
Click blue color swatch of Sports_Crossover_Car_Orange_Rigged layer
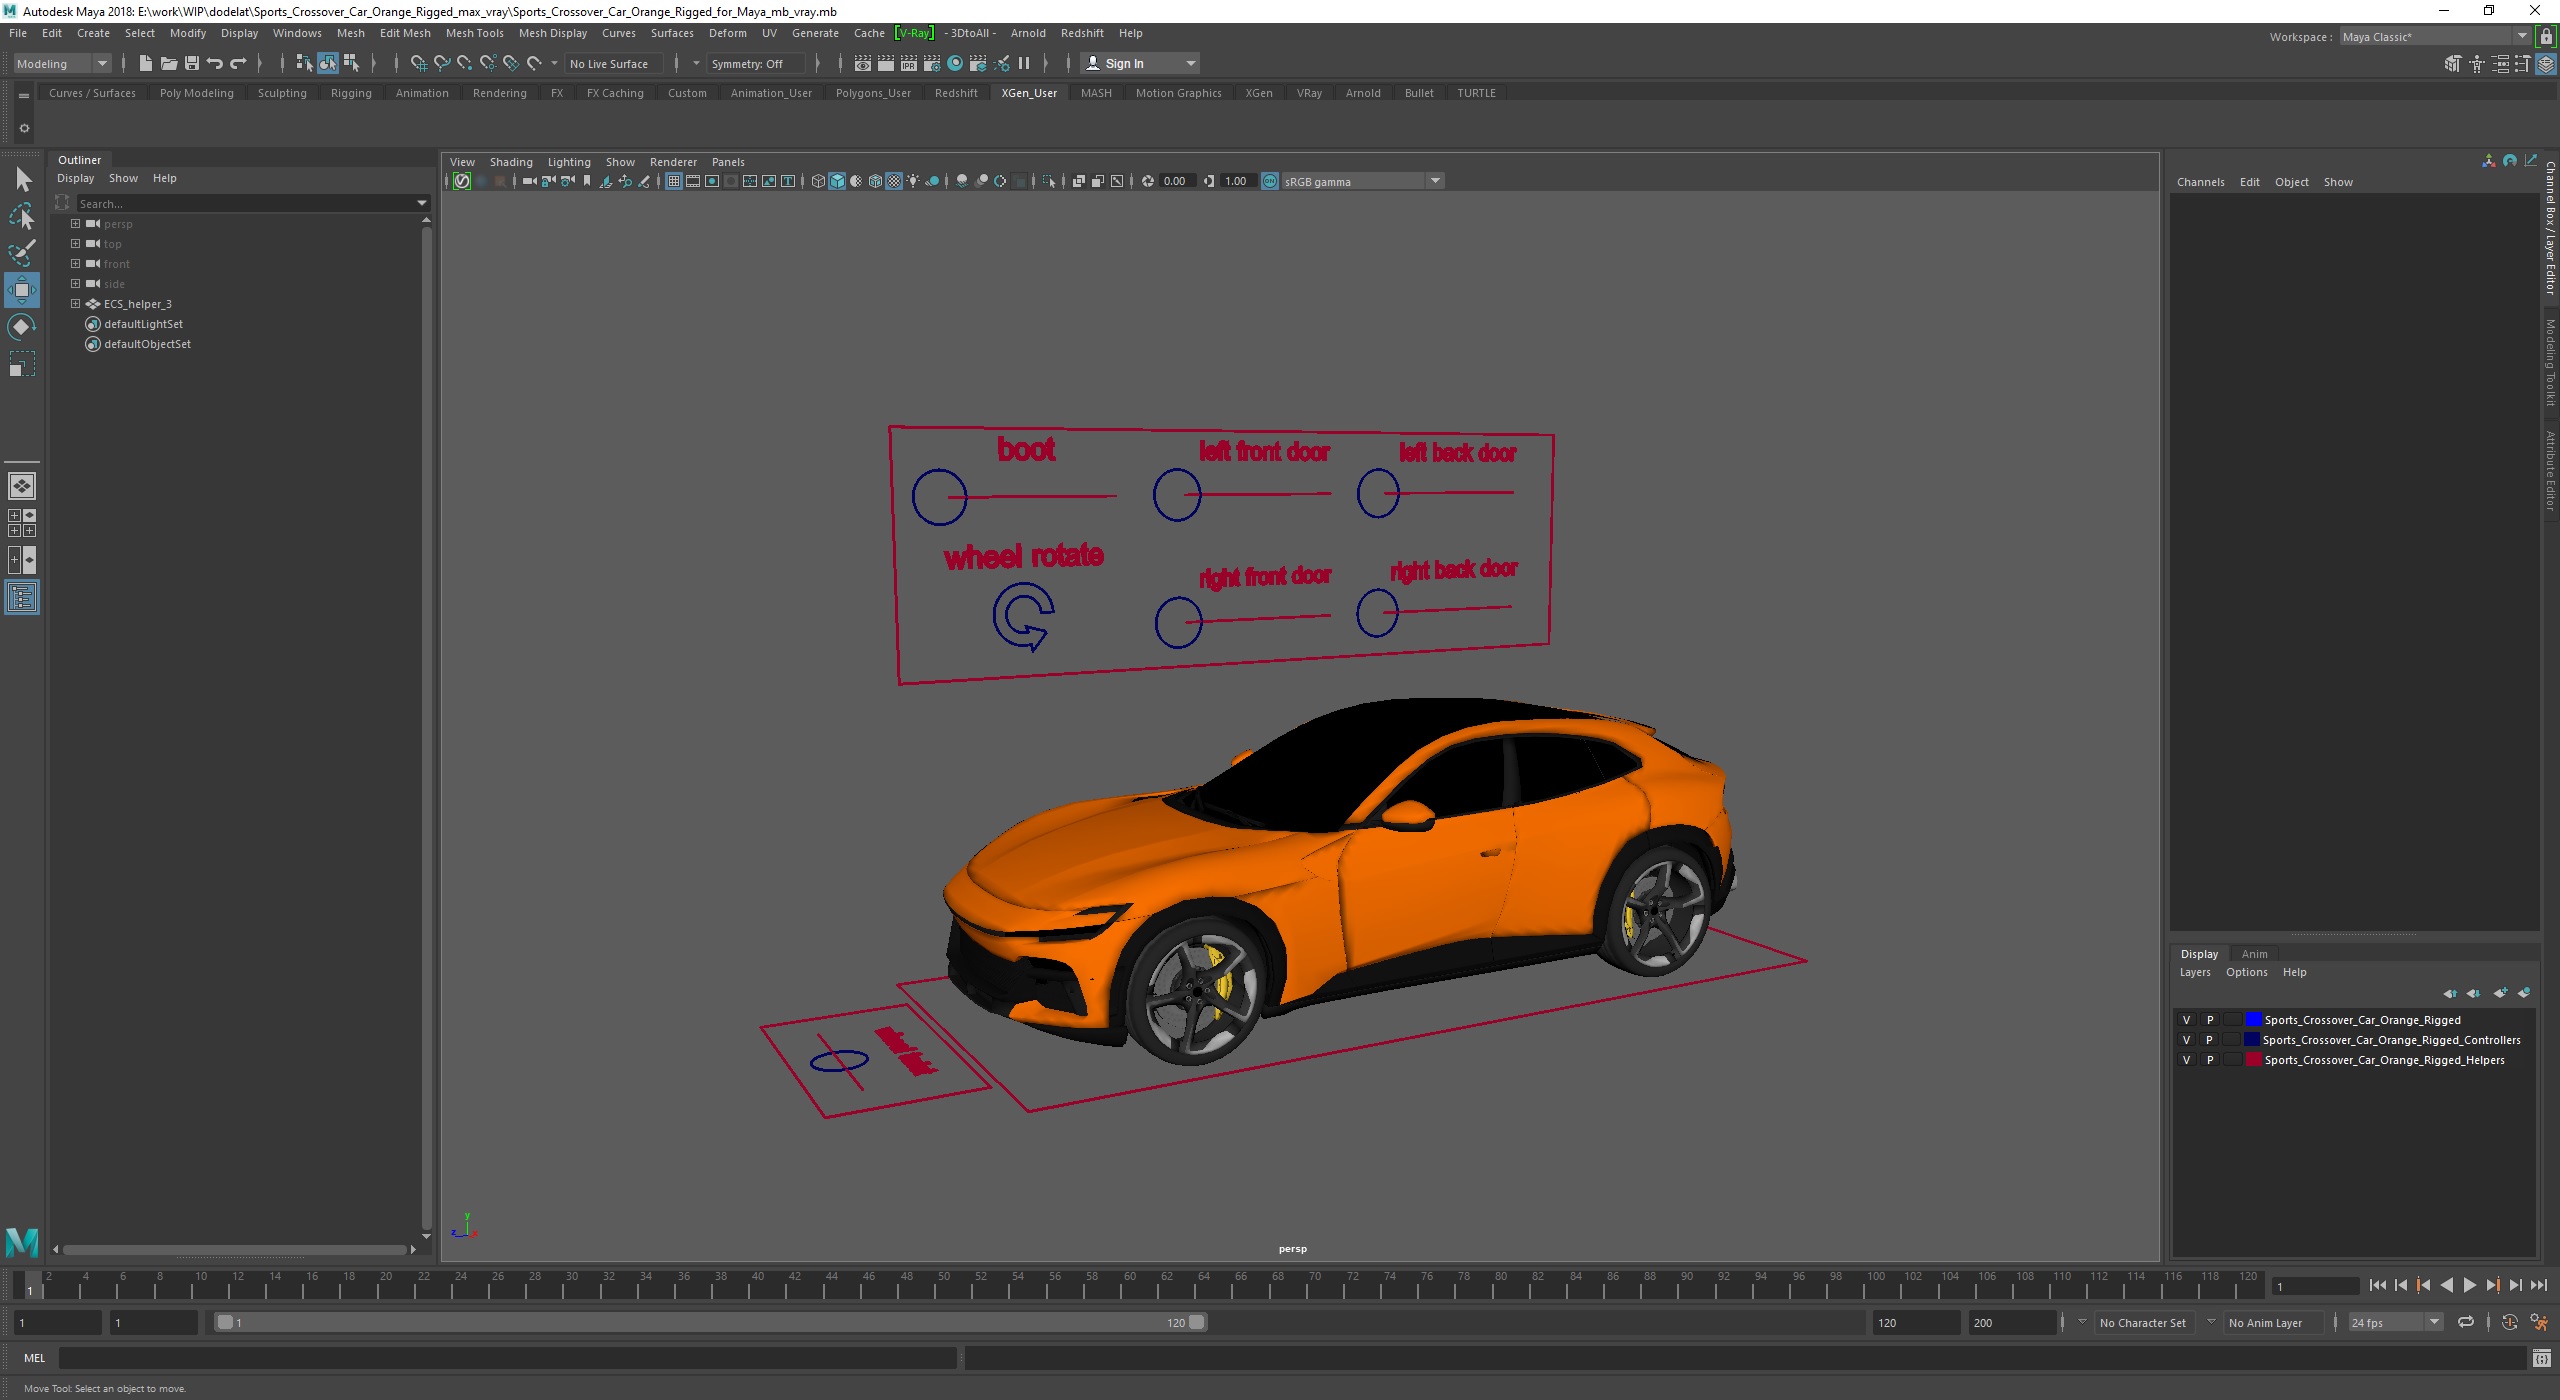pos(2252,1020)
